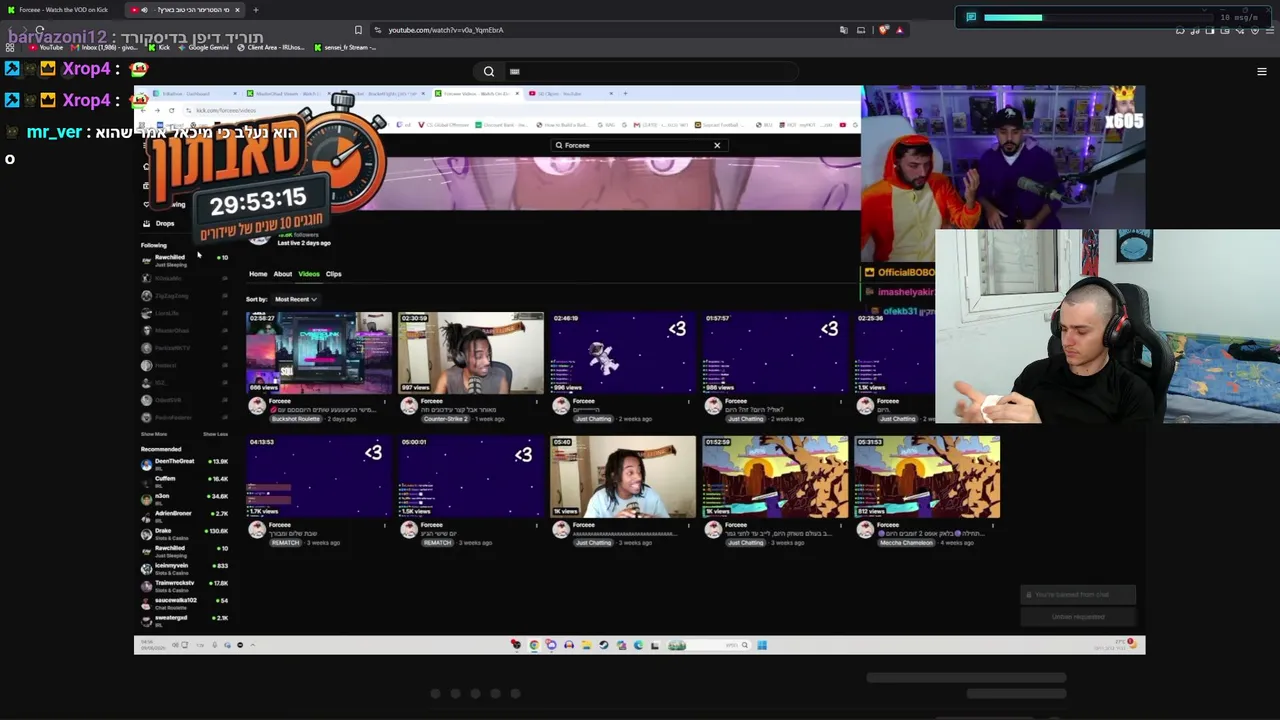Click the Brave Shields lion icon
This screenshot has width=1280, height=720.
[x=883, y=30]
